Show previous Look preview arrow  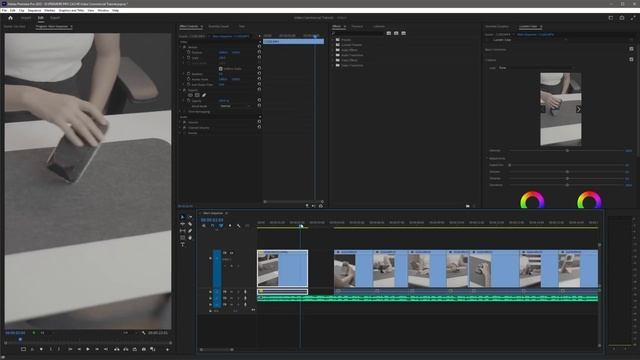coord(543,109)
